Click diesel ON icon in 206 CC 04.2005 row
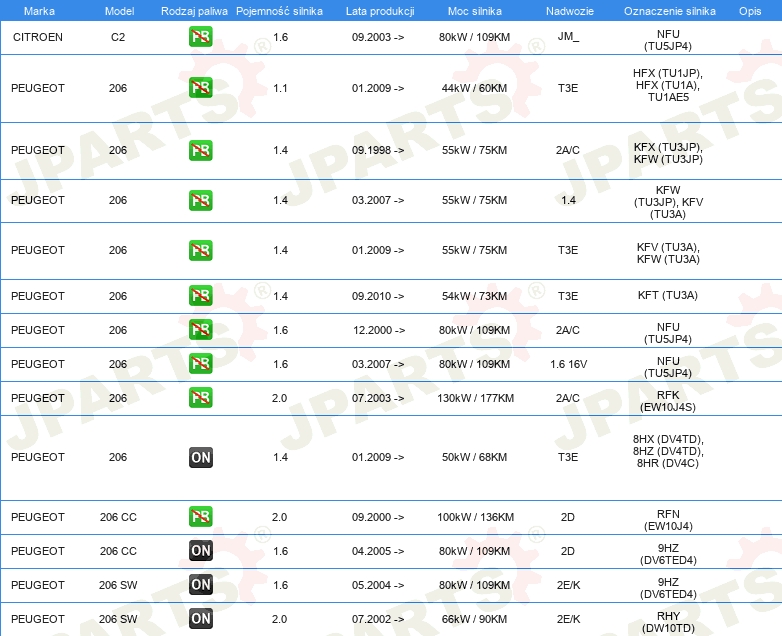782x636 pixels. [x=200, y=550]
